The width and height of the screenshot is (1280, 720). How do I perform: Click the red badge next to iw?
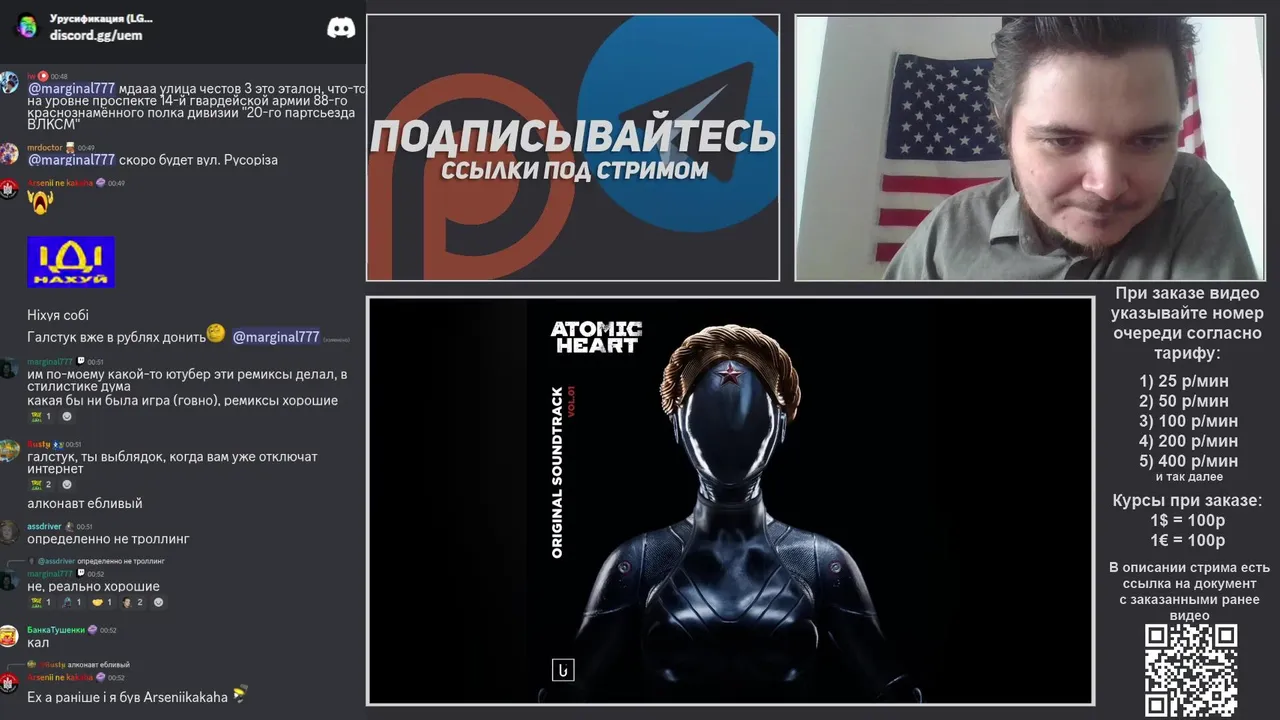43,76
